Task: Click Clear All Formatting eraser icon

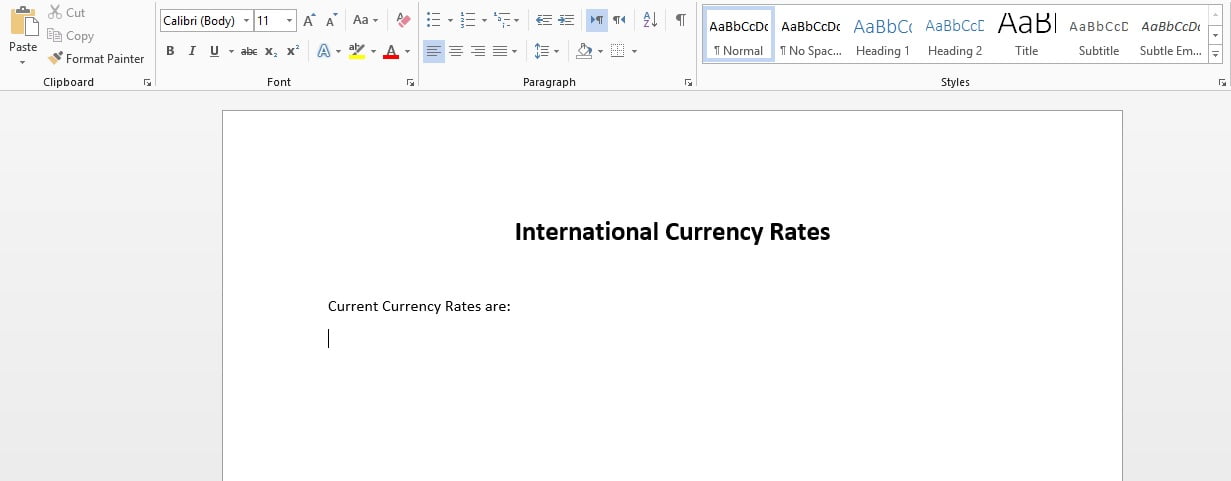Action: 403,20
